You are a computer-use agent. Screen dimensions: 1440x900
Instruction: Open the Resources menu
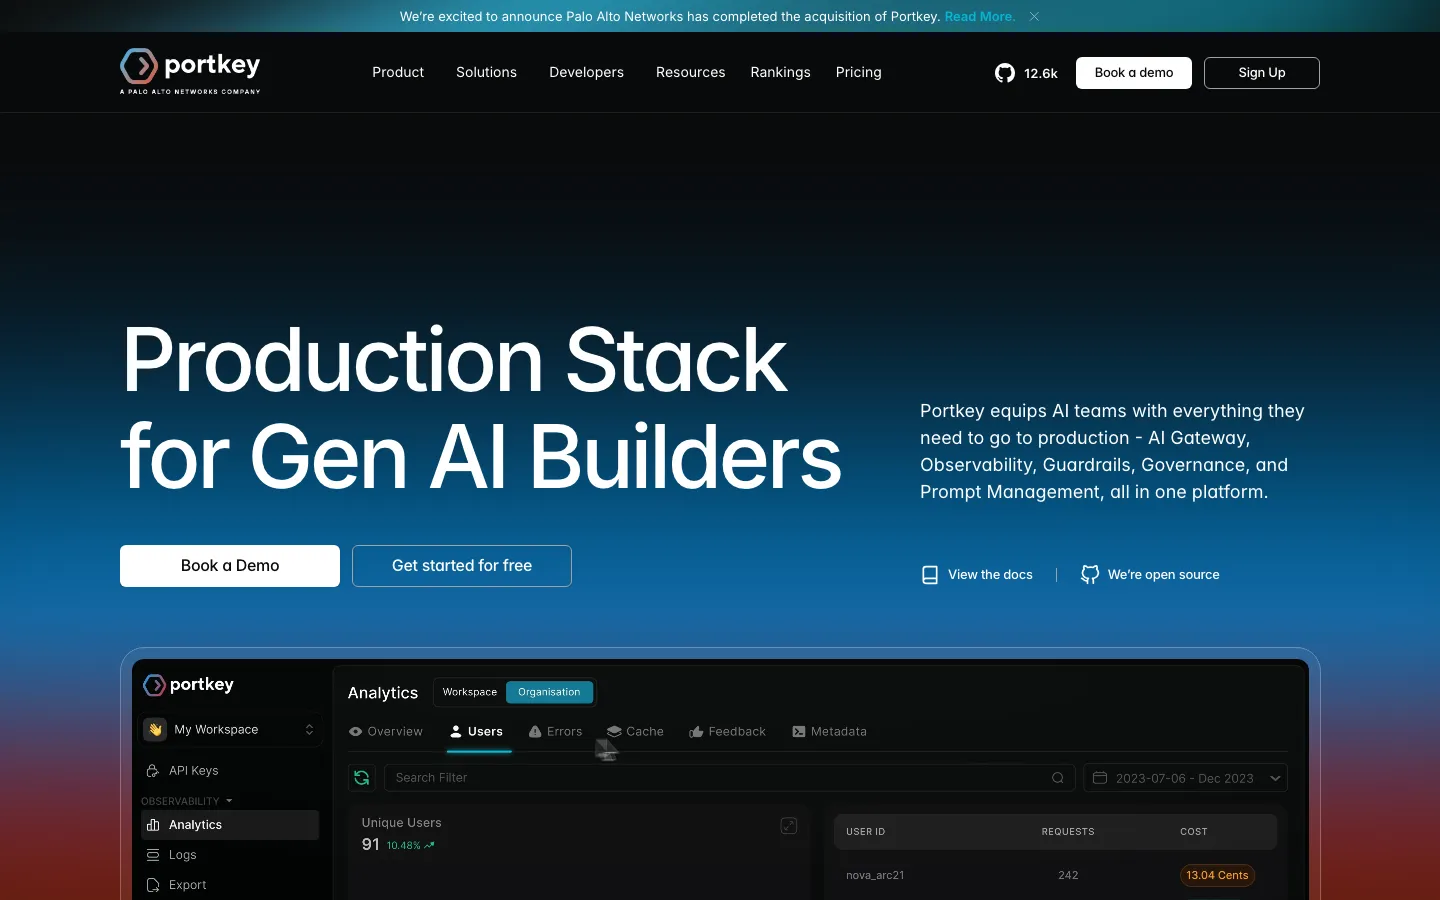690,72
